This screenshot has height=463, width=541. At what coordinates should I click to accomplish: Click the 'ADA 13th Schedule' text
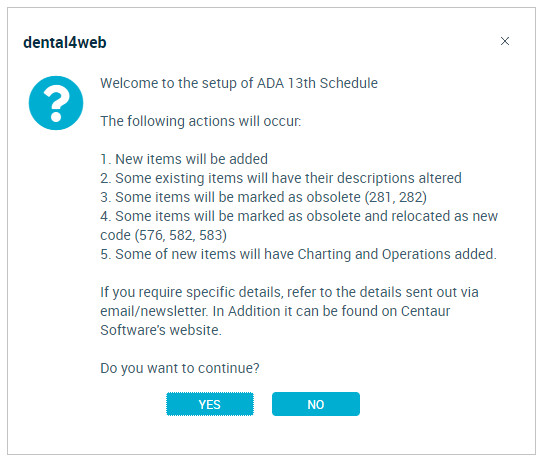(x=317, y=83)
